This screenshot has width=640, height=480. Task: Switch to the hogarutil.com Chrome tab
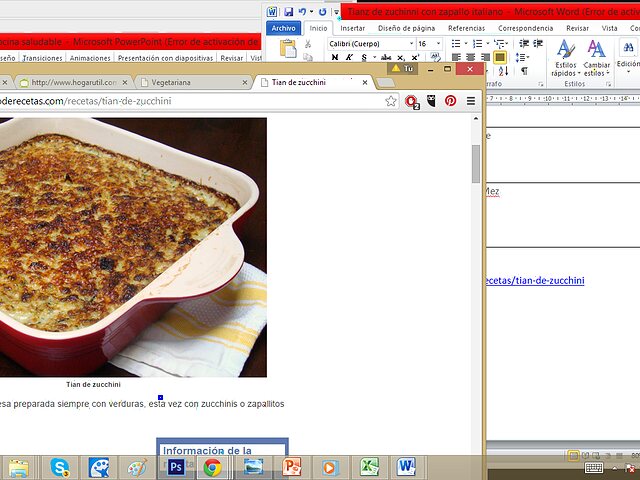74,82
